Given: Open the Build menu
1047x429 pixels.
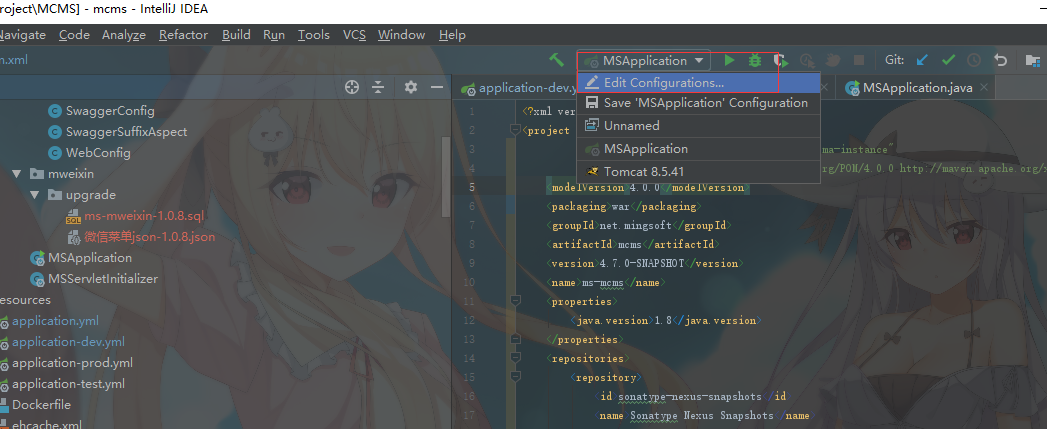Looking at the screenshot, I should pos(236,35).
